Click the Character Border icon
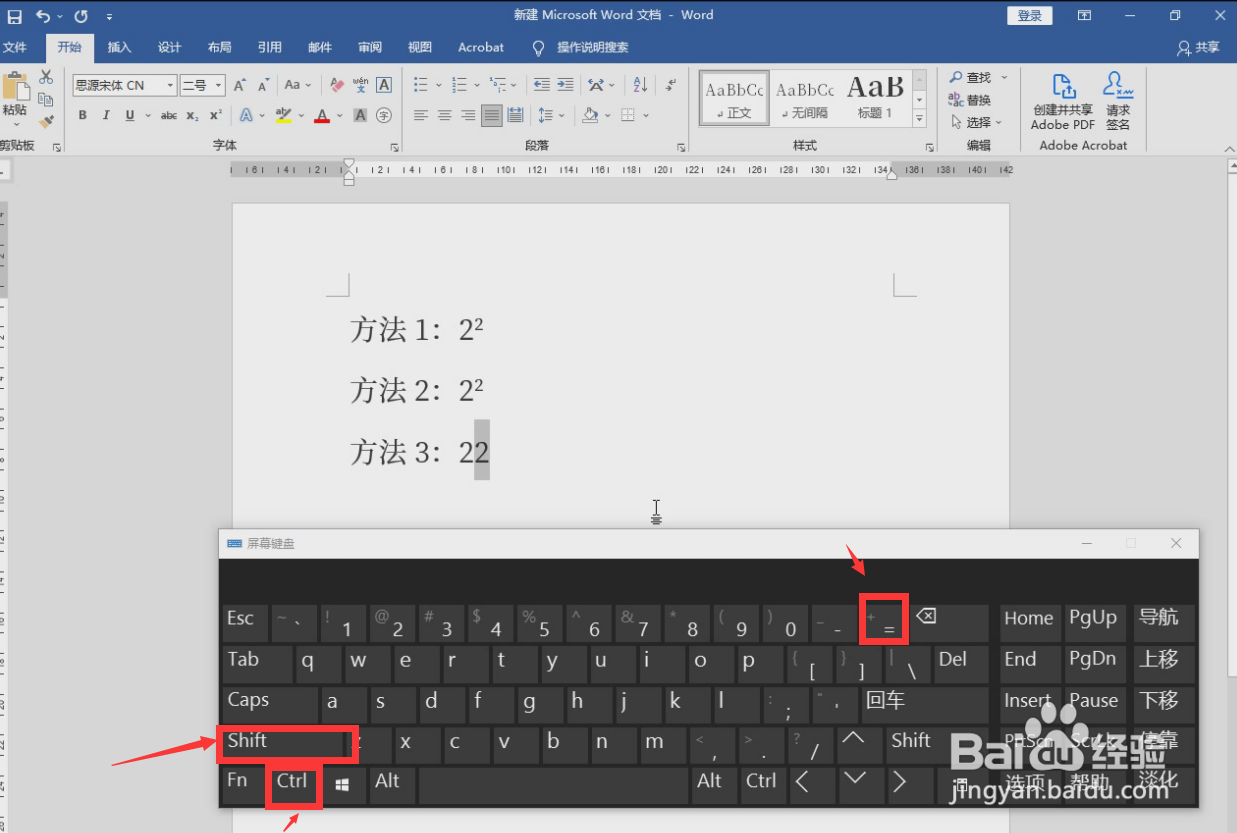The image size is (1237, 833). click(383, 86)
